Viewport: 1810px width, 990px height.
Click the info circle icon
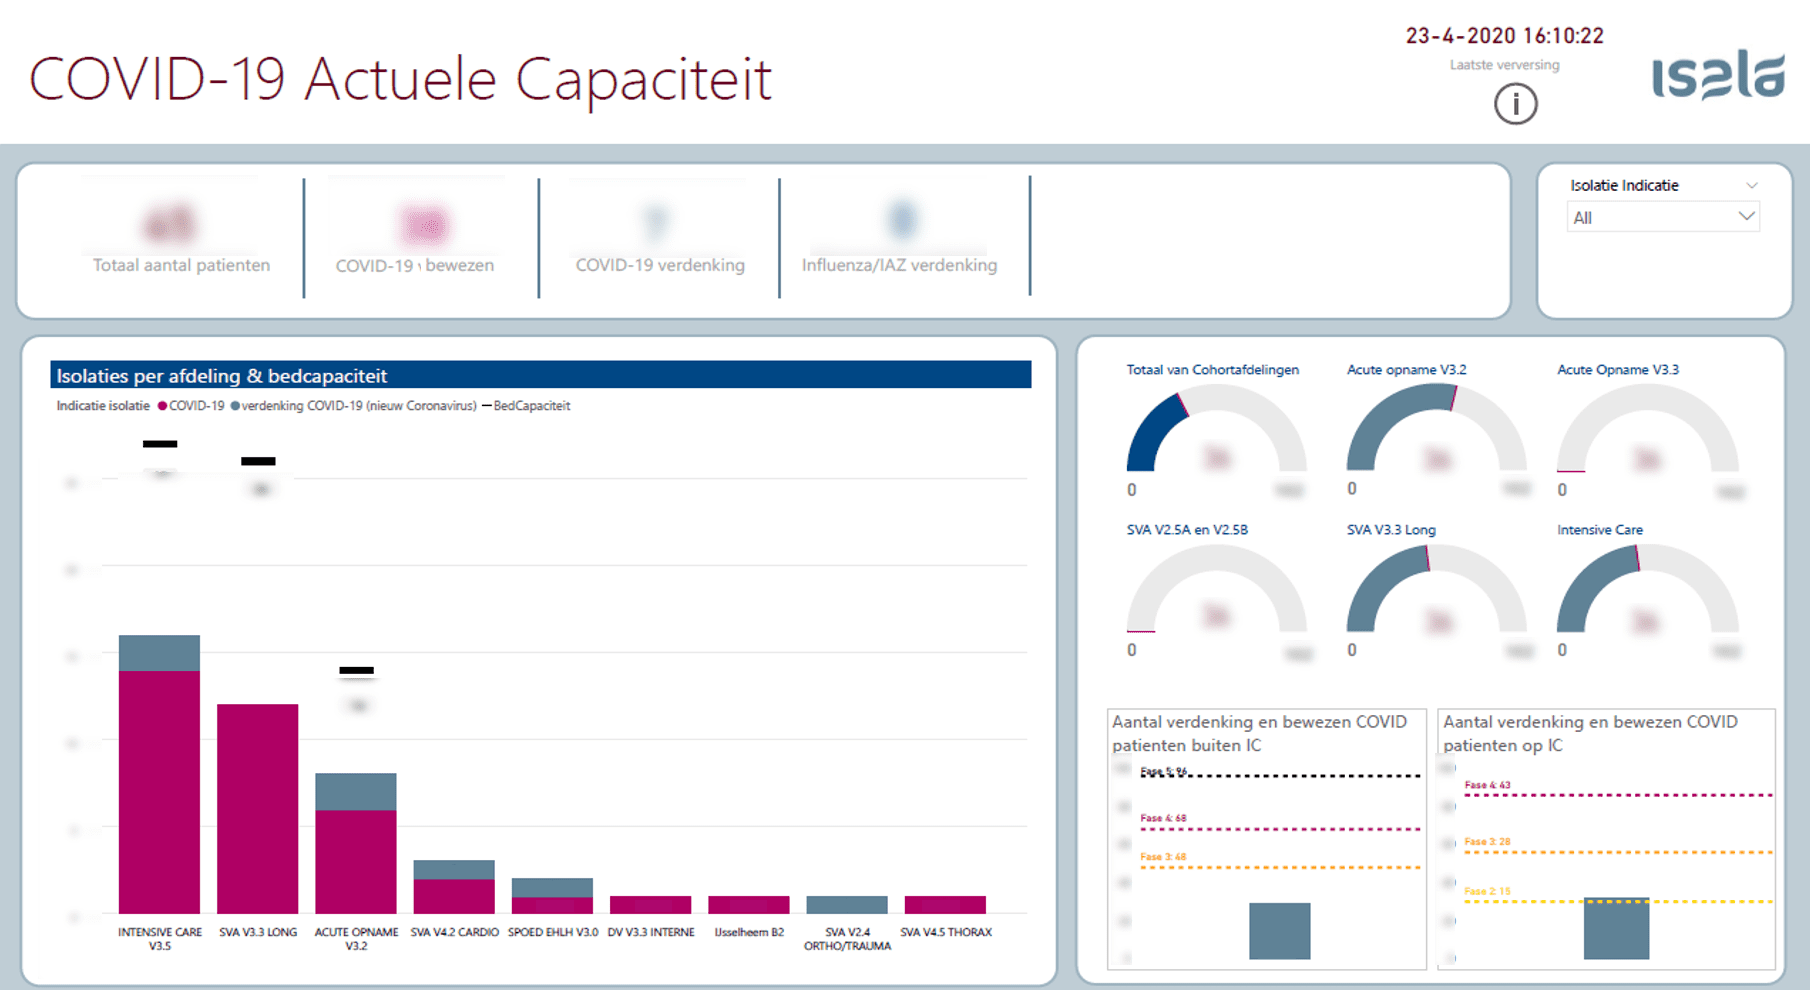click(1515, 104)
